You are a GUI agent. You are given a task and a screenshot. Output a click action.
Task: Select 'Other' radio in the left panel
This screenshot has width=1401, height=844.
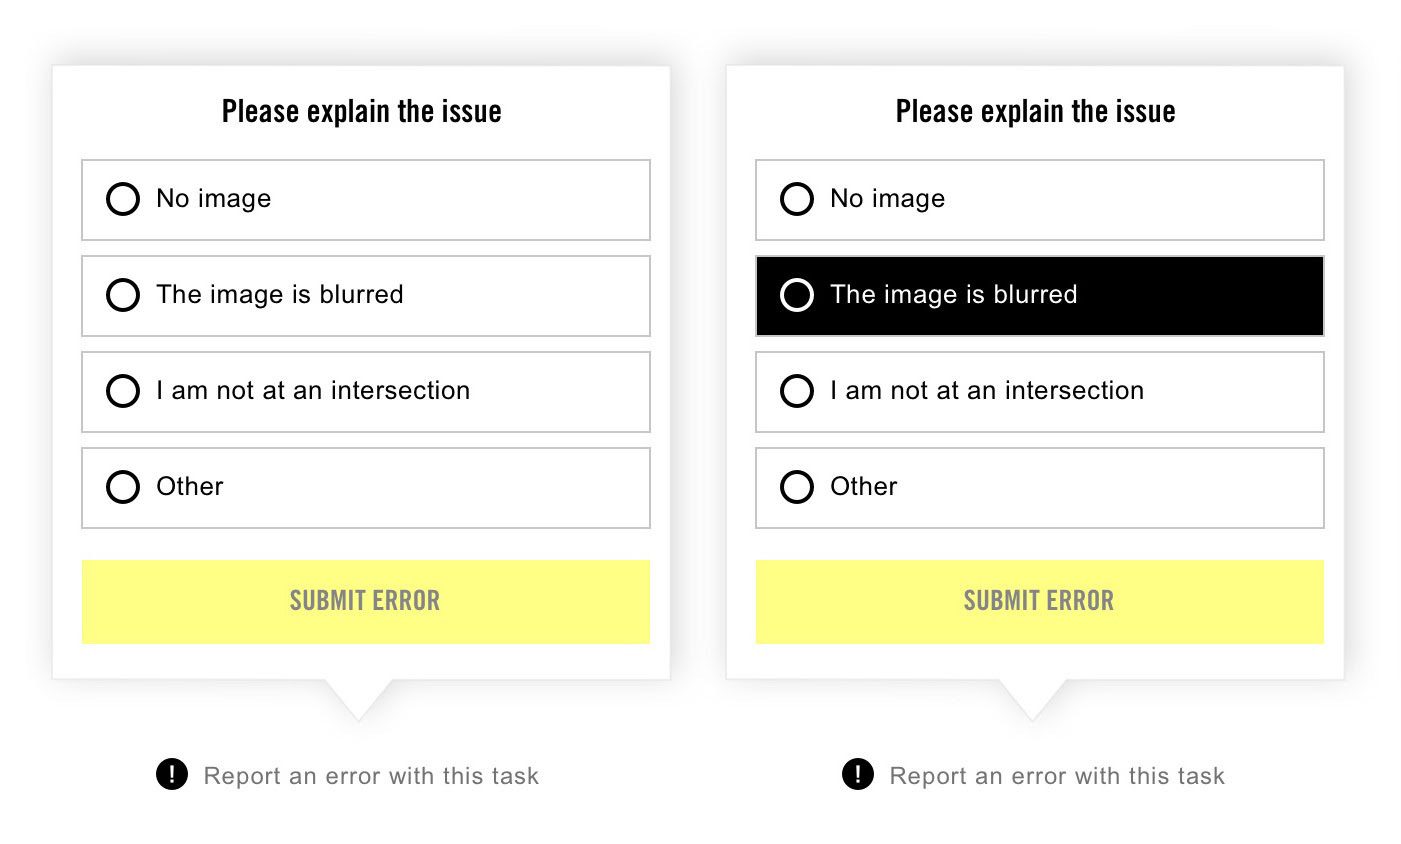pyautogui.click(x=123, y=487)
